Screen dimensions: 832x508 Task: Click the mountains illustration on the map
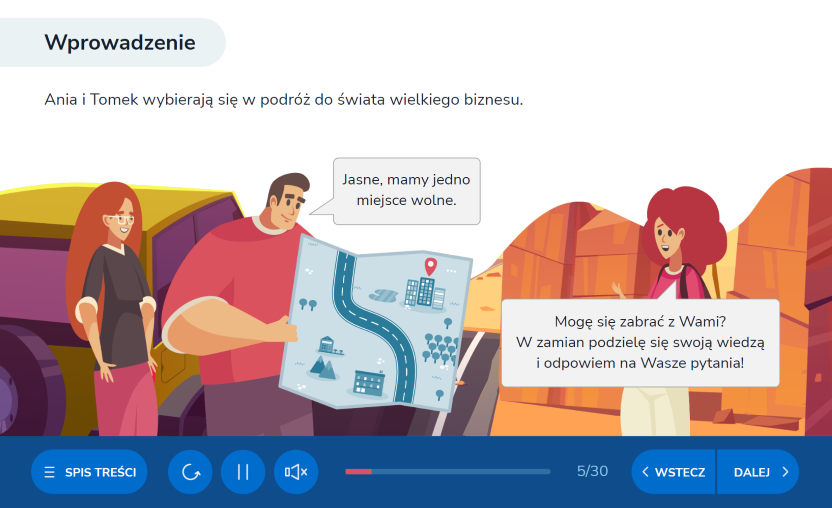click(324, 367)
